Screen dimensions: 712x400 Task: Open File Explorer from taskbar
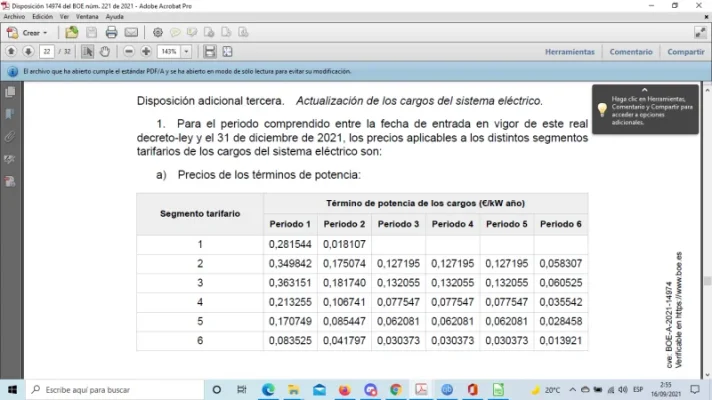[x=293, y=390]
